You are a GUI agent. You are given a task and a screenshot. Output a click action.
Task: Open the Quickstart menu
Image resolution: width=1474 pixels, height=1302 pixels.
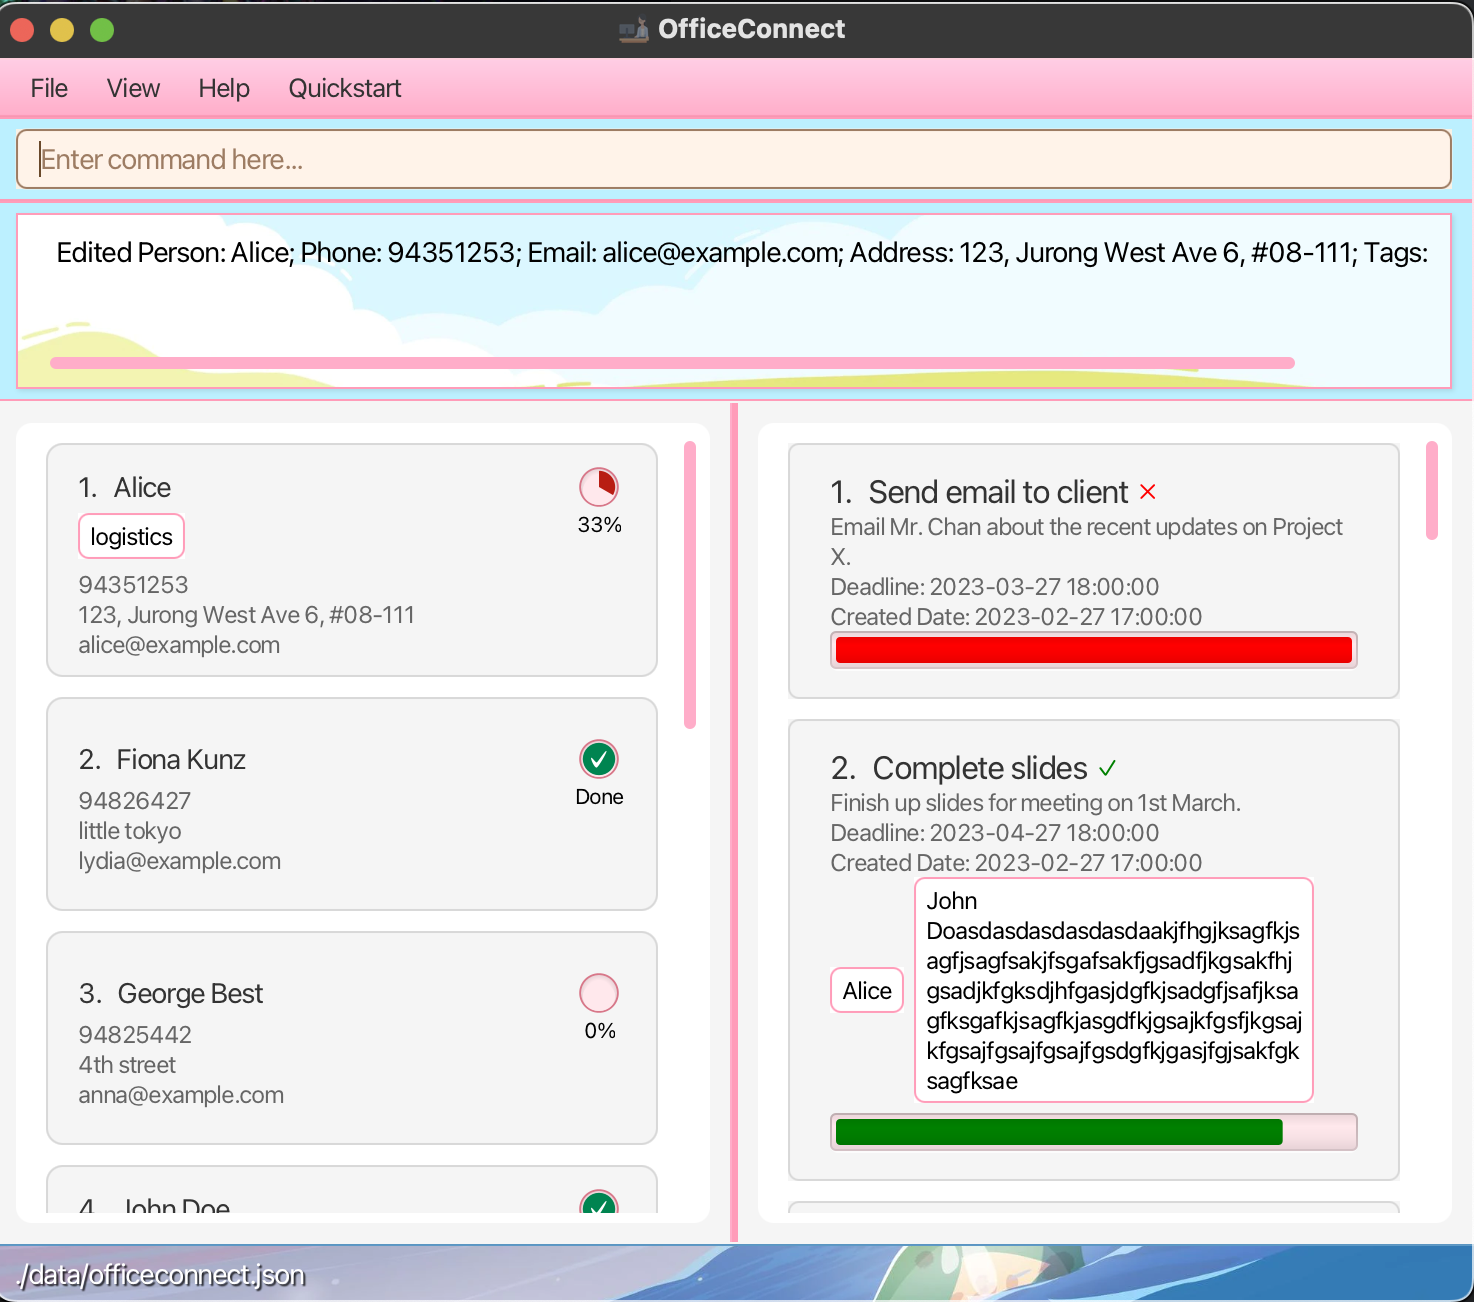point(345,88)
